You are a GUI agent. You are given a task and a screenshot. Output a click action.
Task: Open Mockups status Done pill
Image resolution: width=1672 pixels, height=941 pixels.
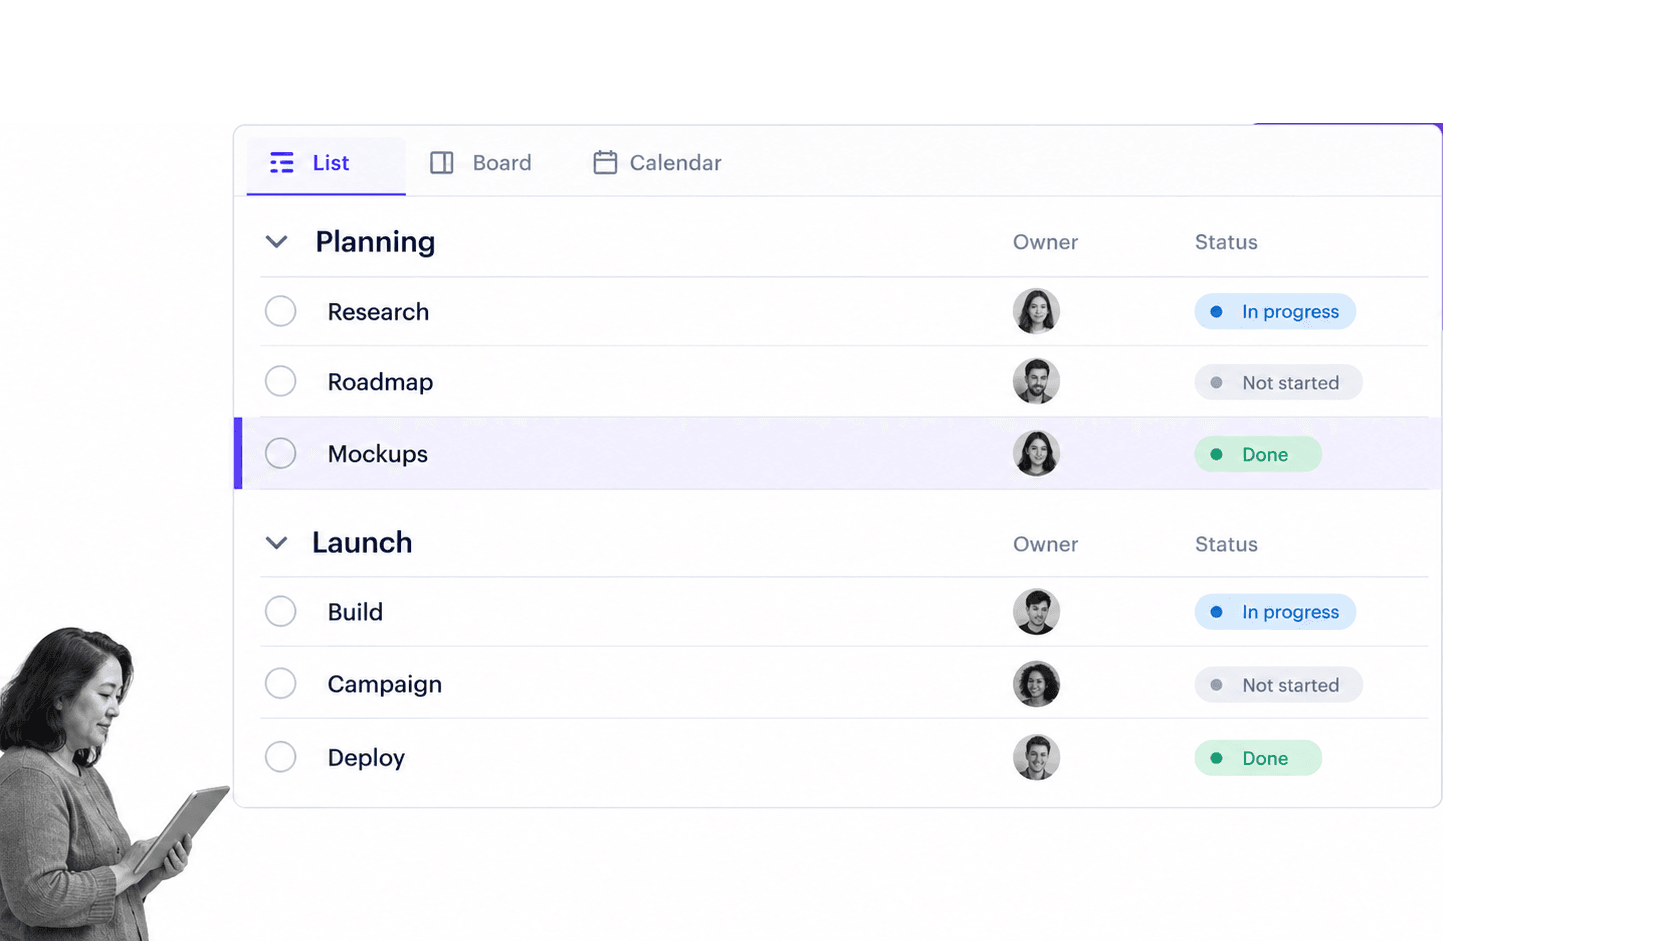pos(1258,454)
